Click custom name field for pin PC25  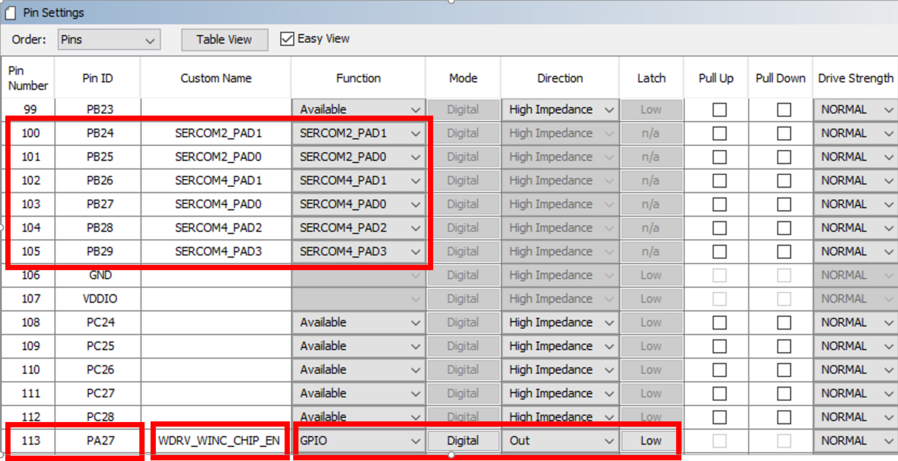(x=216, y=346)
